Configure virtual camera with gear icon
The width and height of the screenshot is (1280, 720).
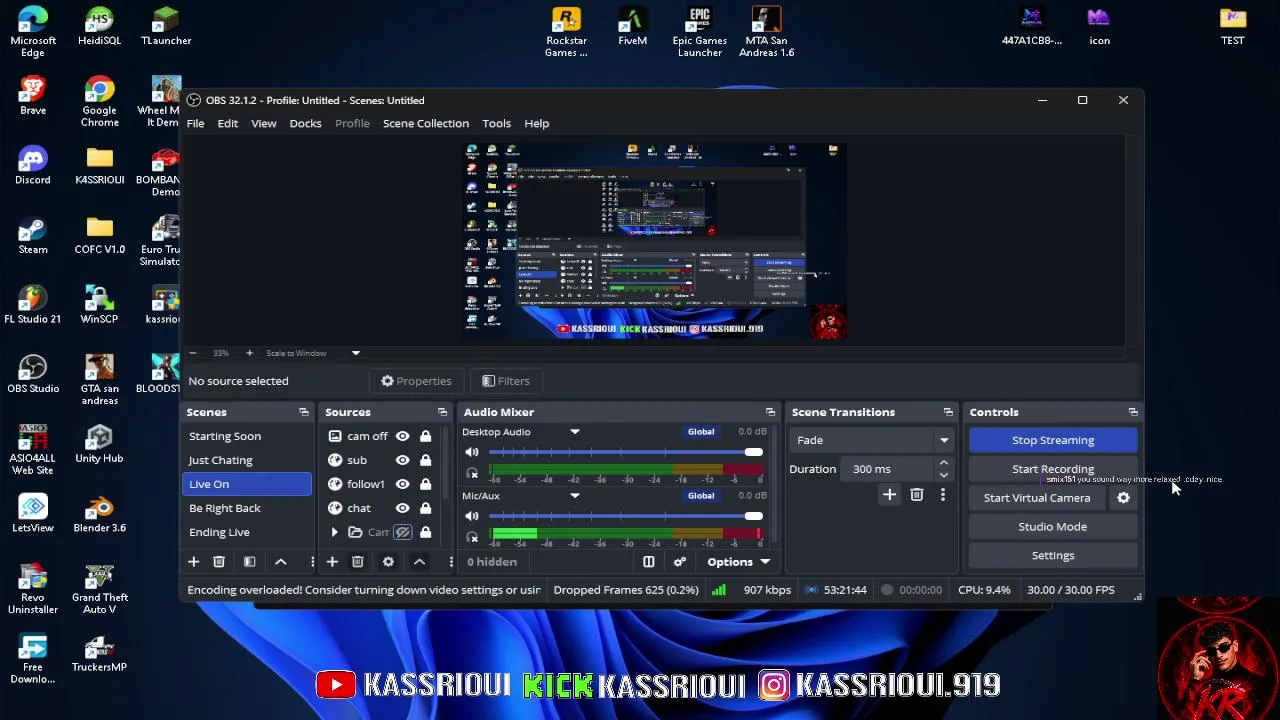coord(1123,498)
